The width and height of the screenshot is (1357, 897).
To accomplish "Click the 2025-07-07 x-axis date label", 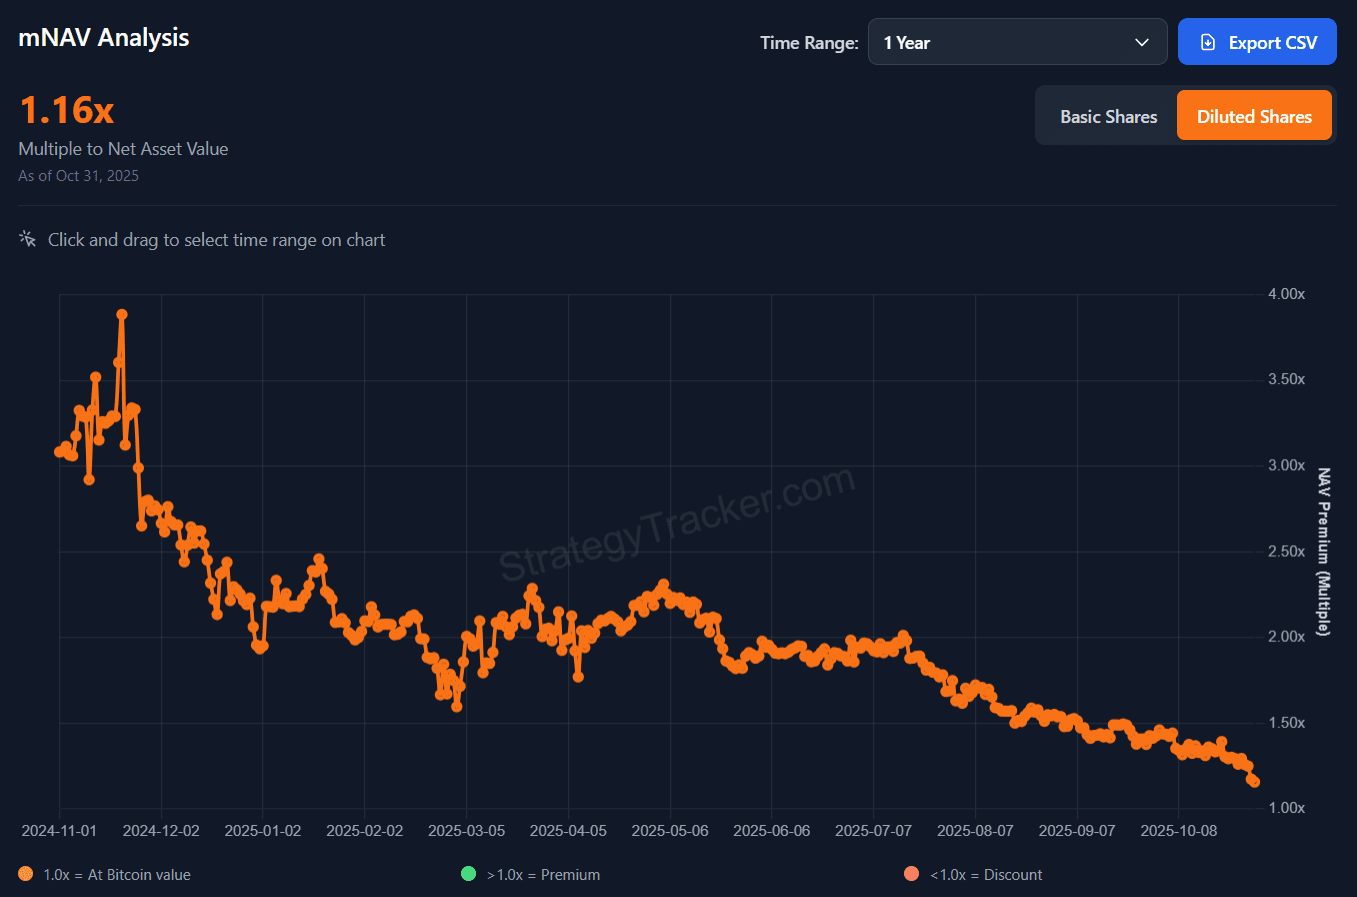I will (x=873, y=831).
